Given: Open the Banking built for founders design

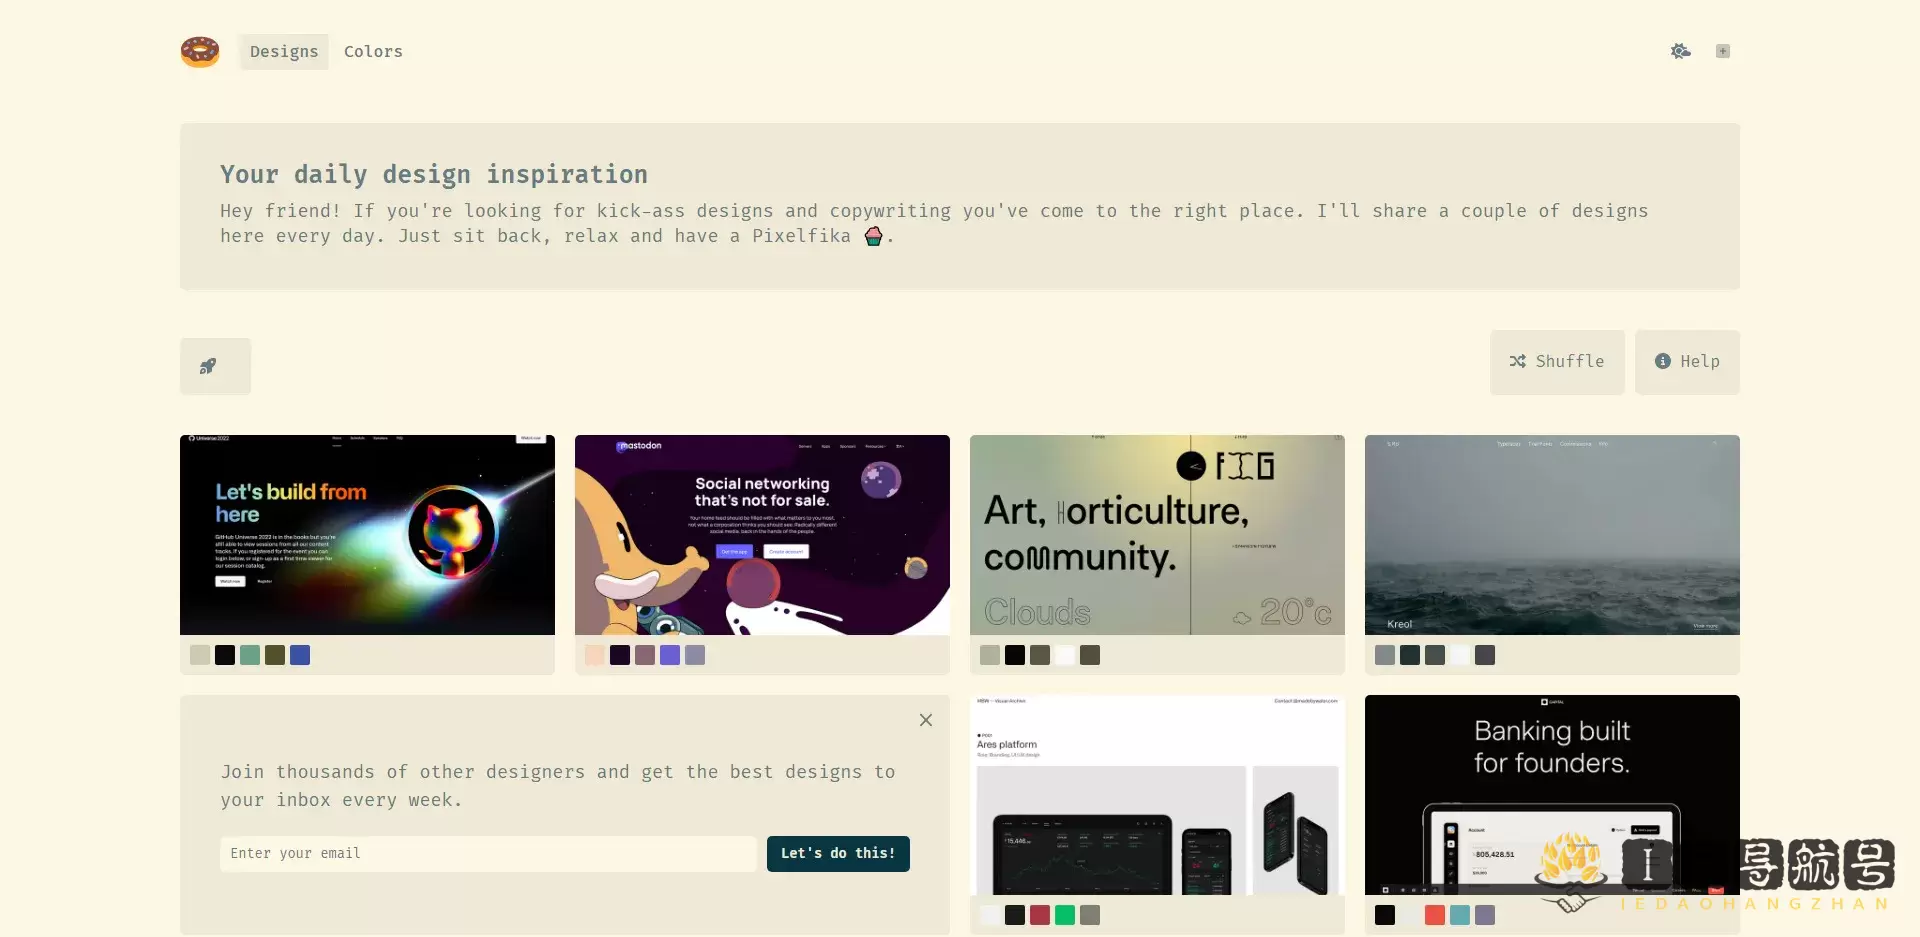Looking at the screenshot, I should (x=1552, y=795).
